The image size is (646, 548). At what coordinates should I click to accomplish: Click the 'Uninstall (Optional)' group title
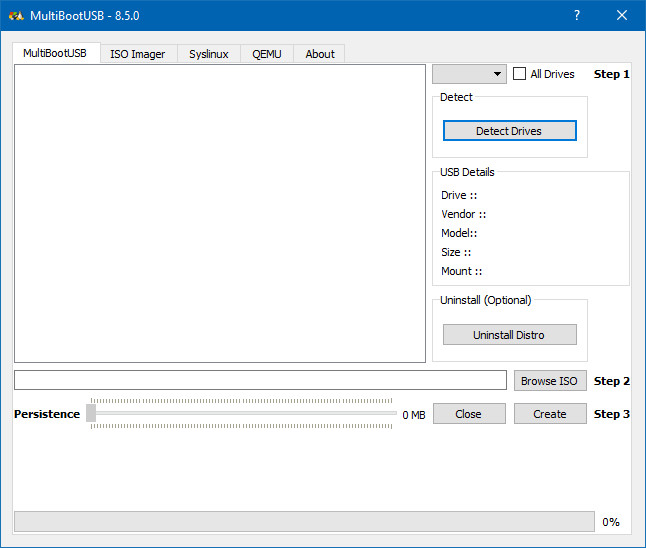486,300
